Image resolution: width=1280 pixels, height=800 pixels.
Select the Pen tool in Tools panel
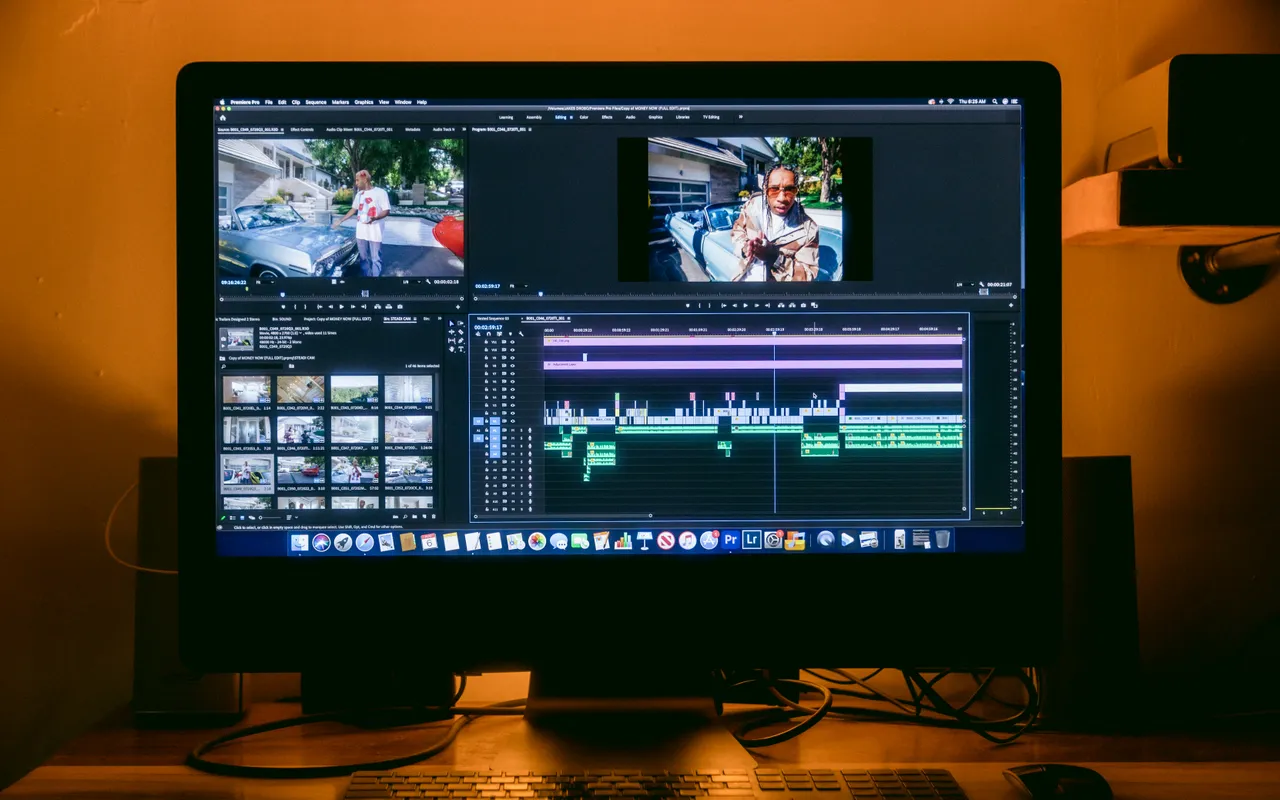(x=461, y=341)
